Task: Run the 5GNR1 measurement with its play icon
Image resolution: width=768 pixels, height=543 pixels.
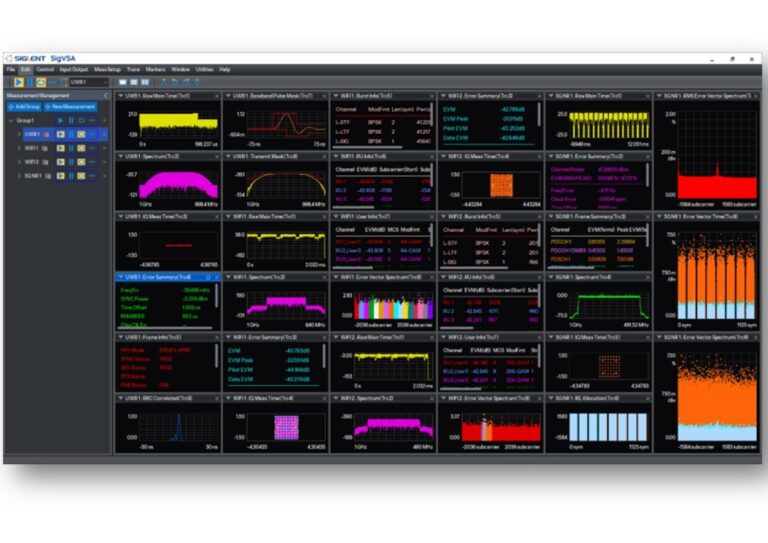Action: point(60,175)
